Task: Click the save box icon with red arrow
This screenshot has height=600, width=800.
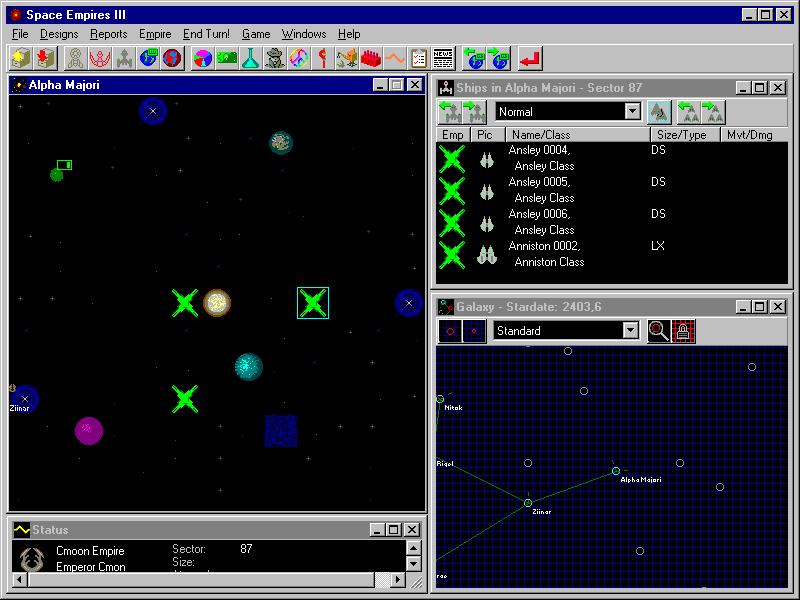Action: (x=45, y=59)
